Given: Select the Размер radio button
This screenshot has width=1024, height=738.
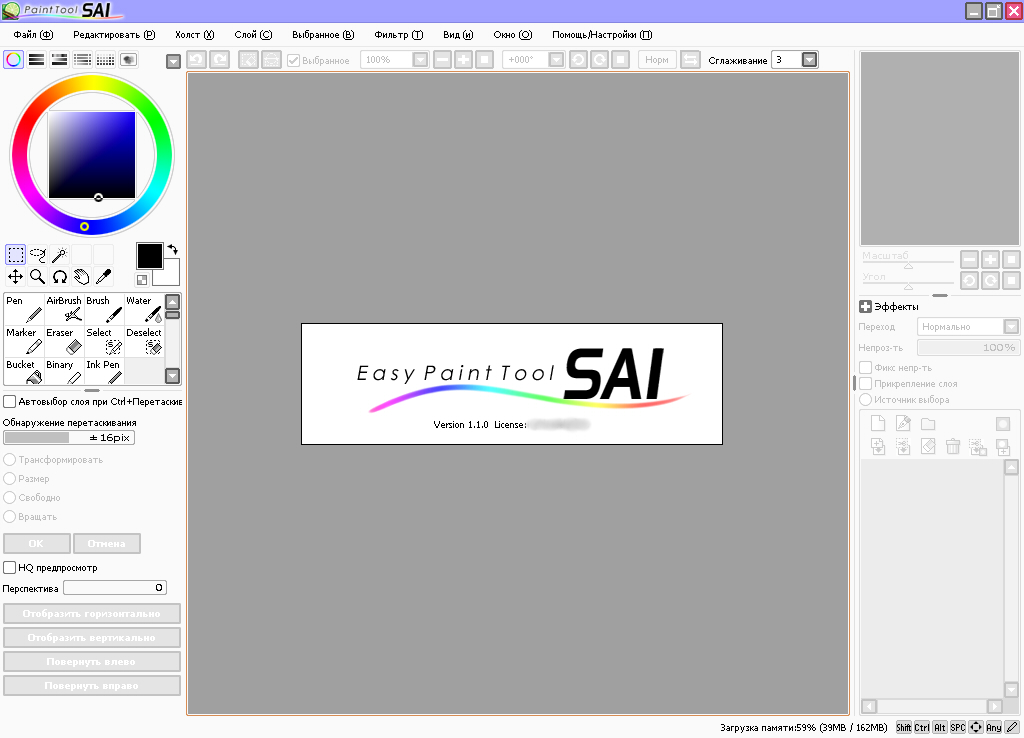Looking at the screenshot, I should tap(10, 478).
